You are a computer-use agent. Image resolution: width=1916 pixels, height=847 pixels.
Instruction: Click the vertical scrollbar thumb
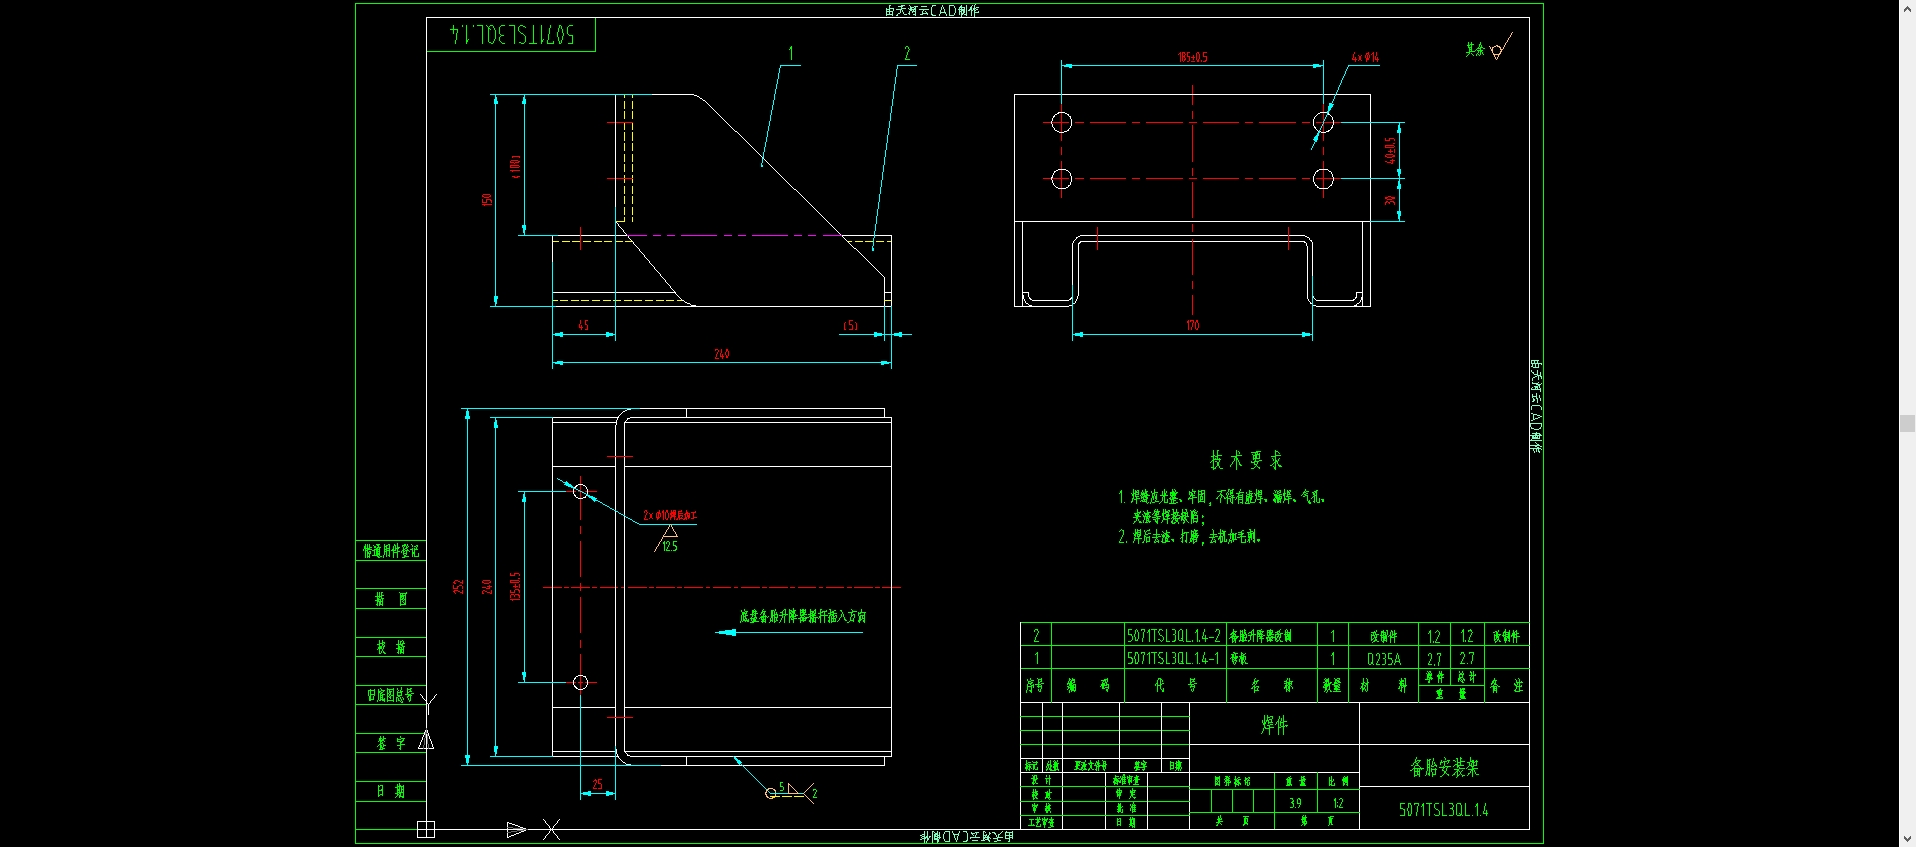pos(1907,423)
